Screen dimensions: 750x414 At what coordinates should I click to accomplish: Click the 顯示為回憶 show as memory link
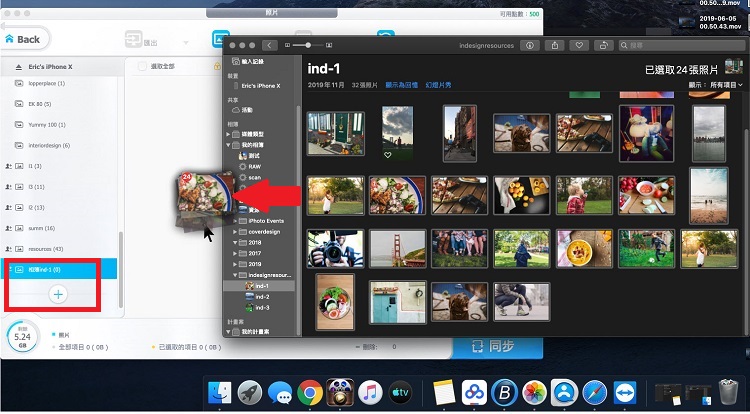click(x=402, y=85)
